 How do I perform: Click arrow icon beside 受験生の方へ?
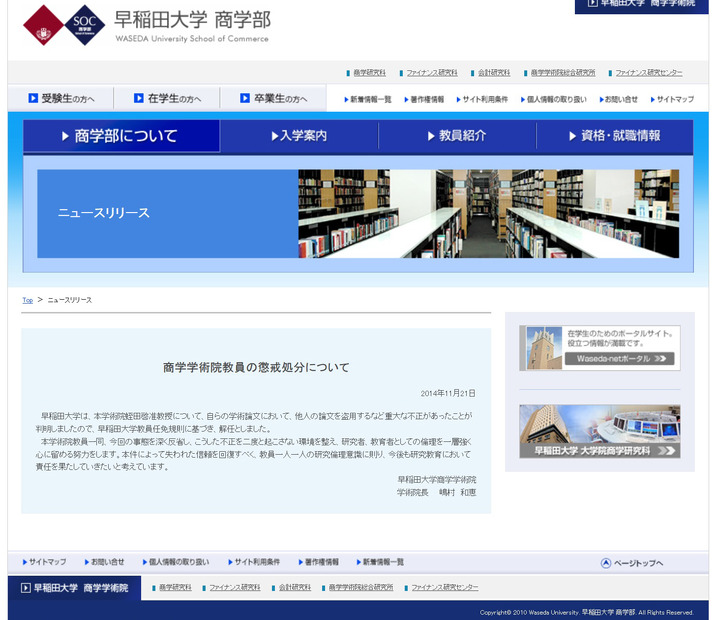33,99
